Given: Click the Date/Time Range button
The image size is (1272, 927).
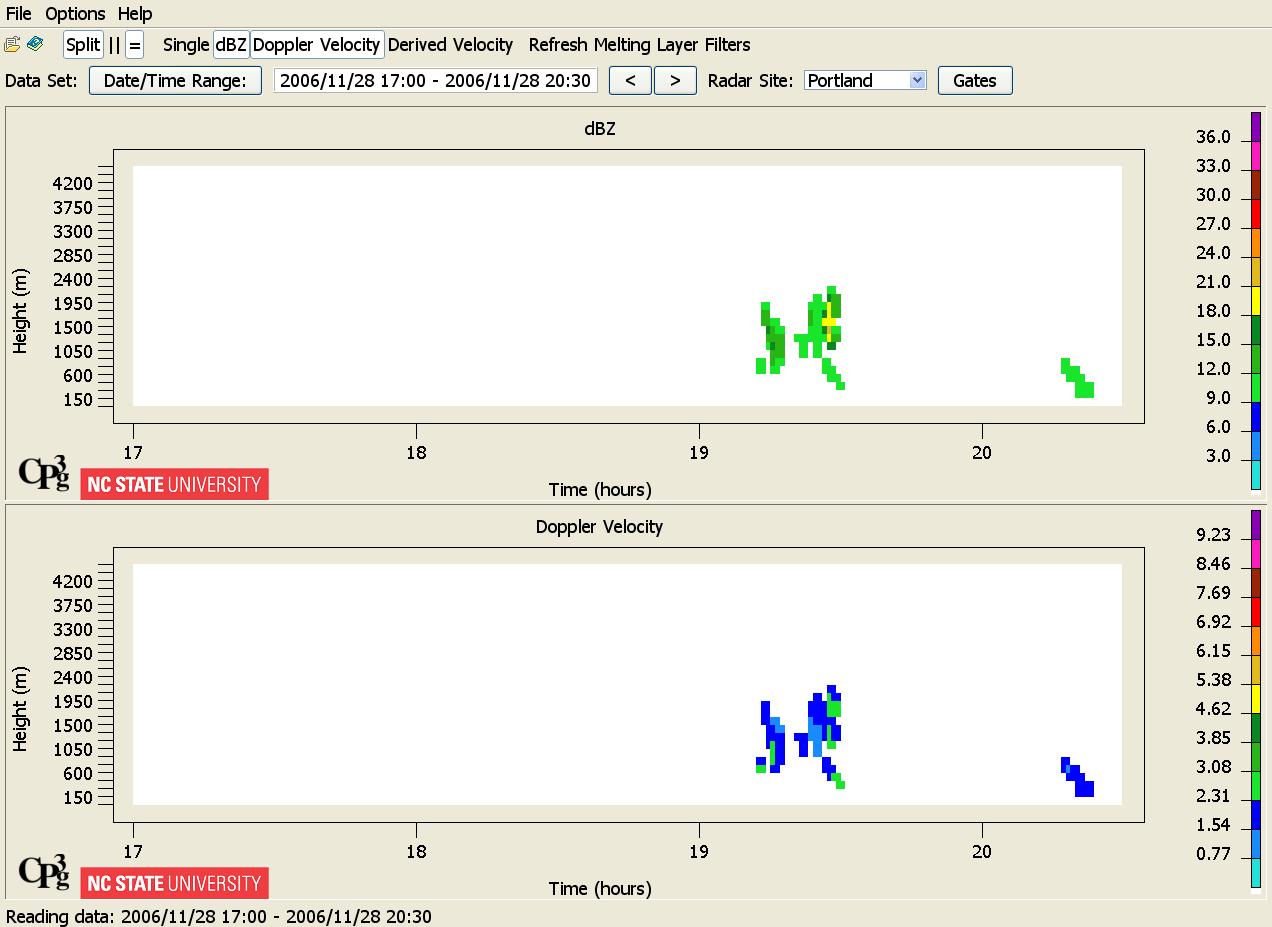Looking at the screenshot, I should click(x=175, y=81).
